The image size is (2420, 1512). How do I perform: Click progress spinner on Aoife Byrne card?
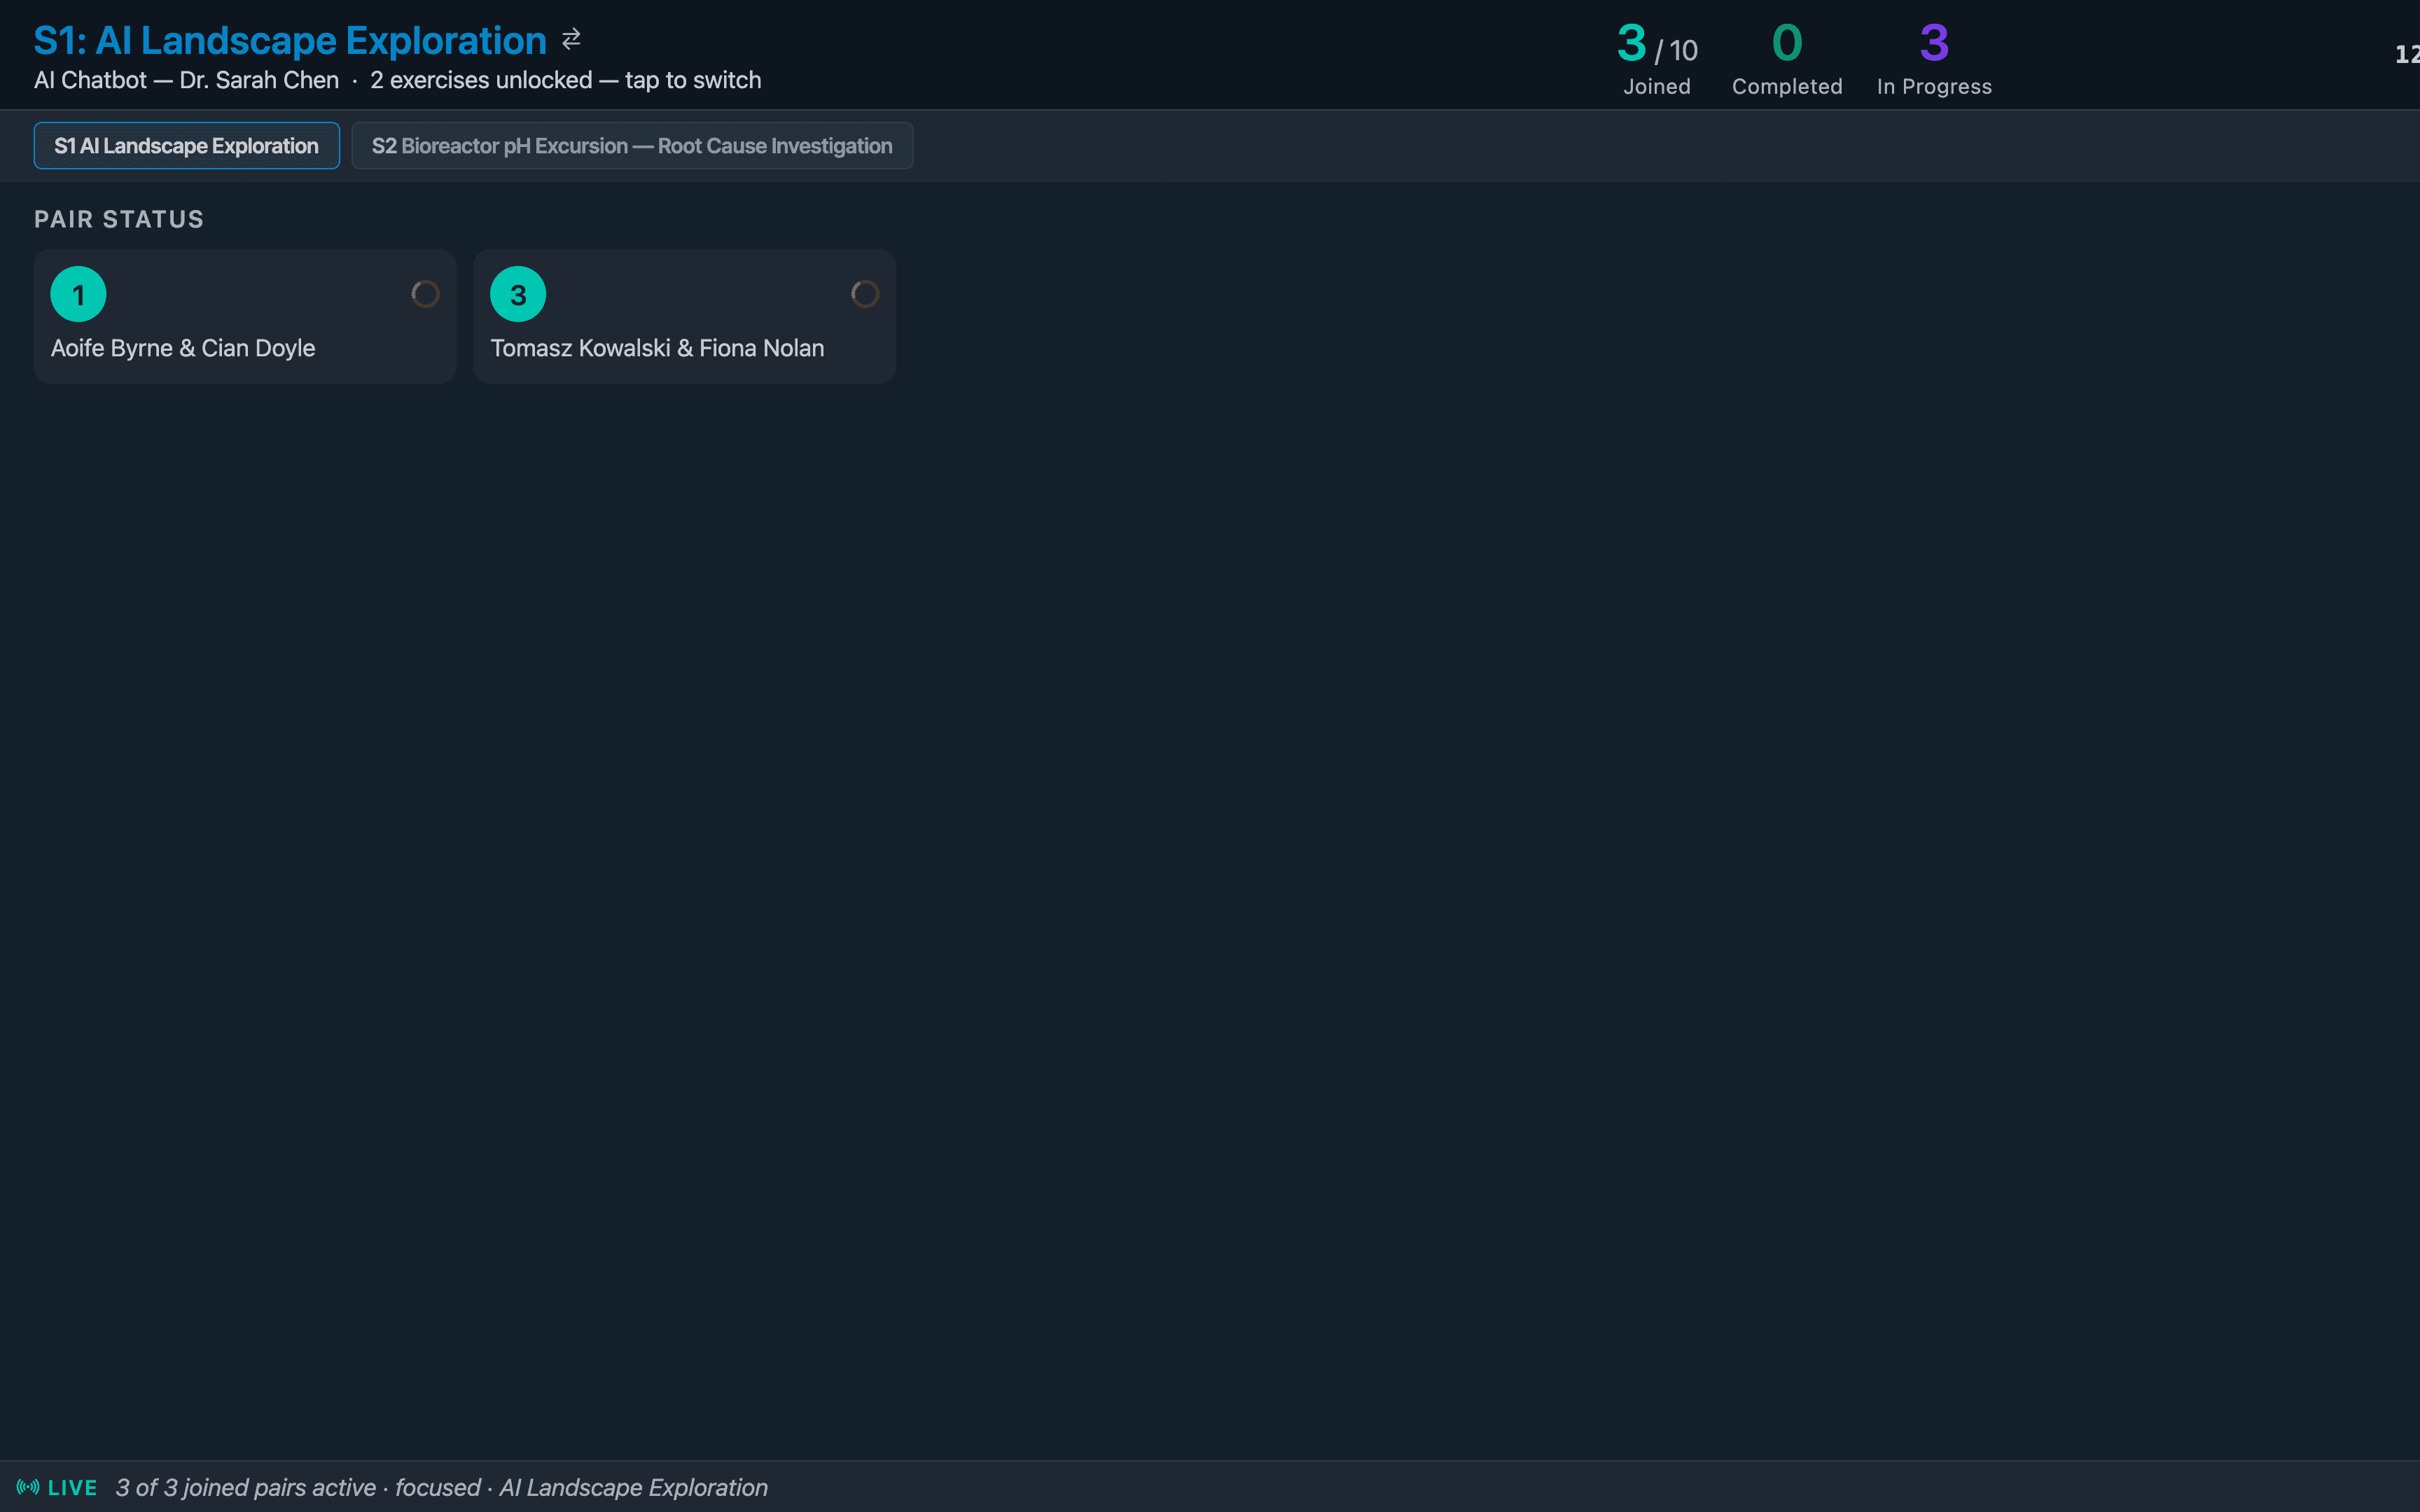(425, 294)
